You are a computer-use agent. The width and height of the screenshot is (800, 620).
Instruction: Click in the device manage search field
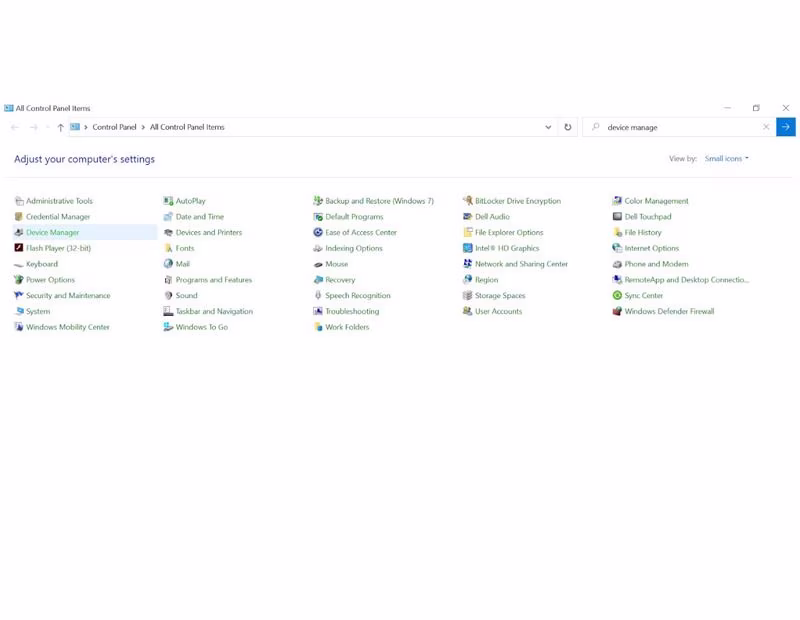[681, 128]
